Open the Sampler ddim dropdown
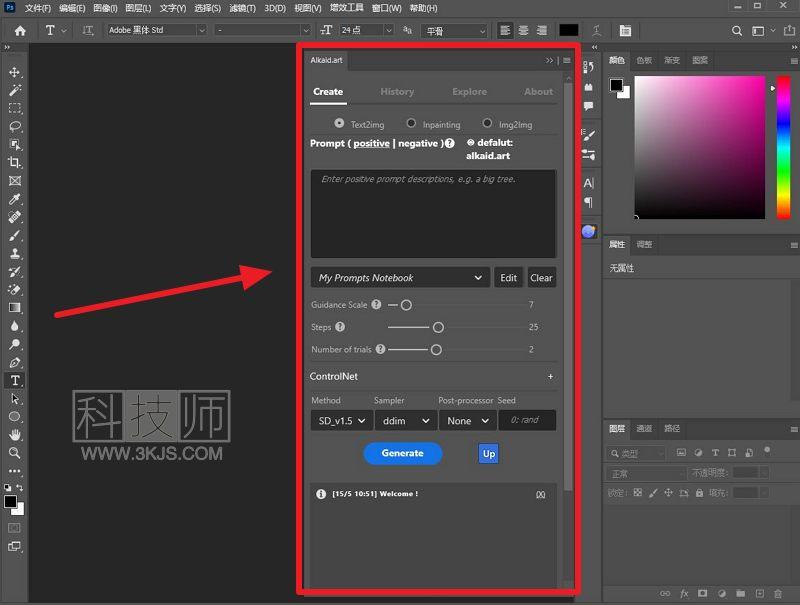Viewport: 800px width, 605px height. 406,421
